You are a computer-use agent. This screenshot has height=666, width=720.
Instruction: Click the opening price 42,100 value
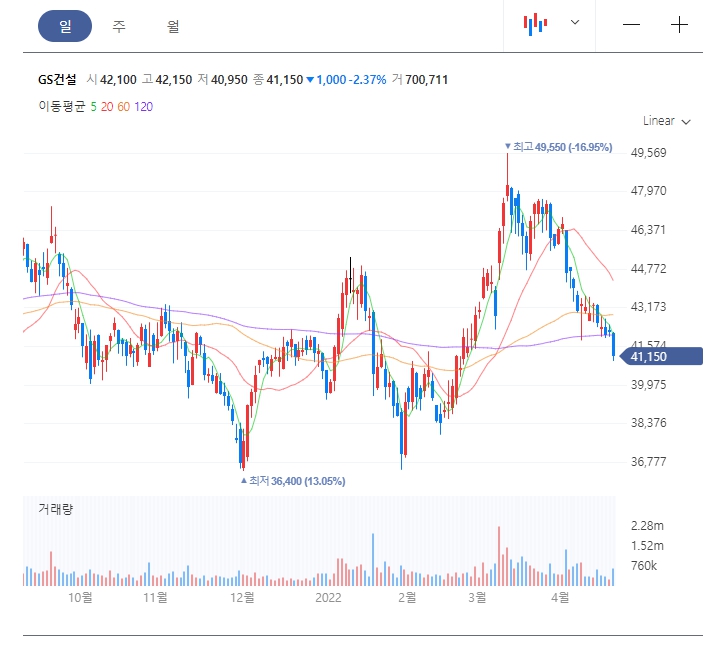click(118, 80)
